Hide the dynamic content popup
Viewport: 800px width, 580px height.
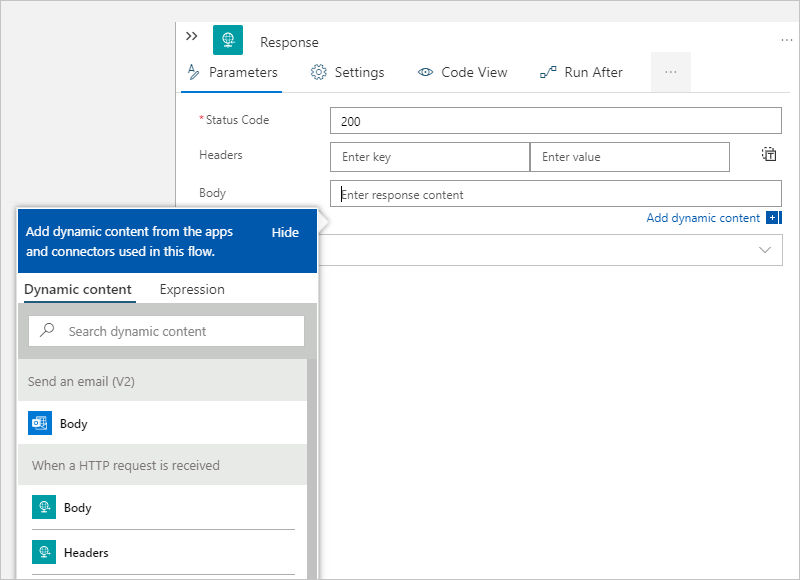click(285, 232)
